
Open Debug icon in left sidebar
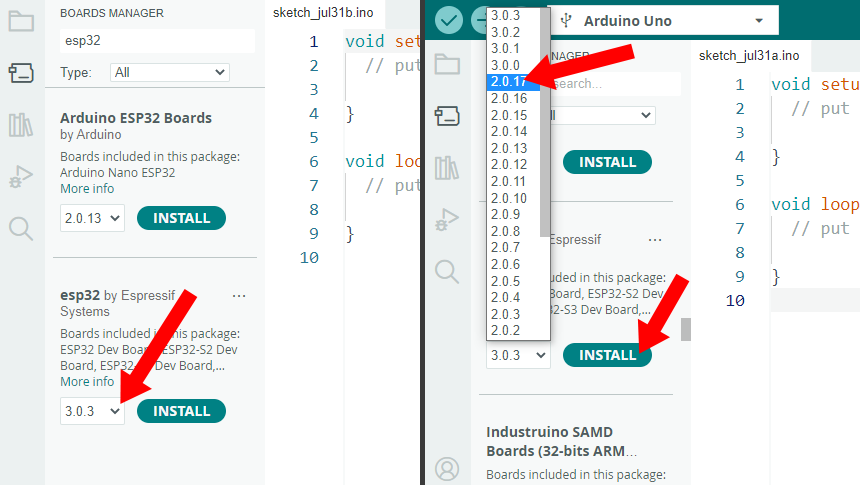(x=21, y=177)
